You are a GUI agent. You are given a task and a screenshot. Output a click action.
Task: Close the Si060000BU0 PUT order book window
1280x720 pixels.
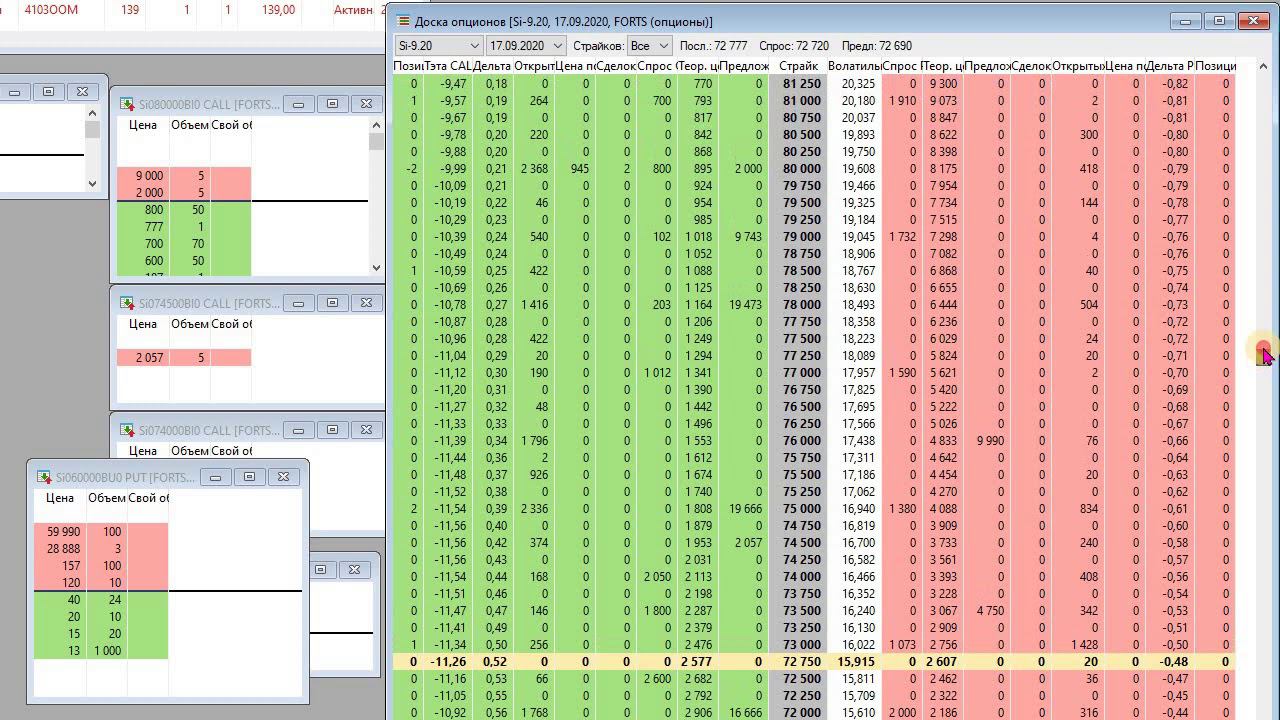(283, 477)
